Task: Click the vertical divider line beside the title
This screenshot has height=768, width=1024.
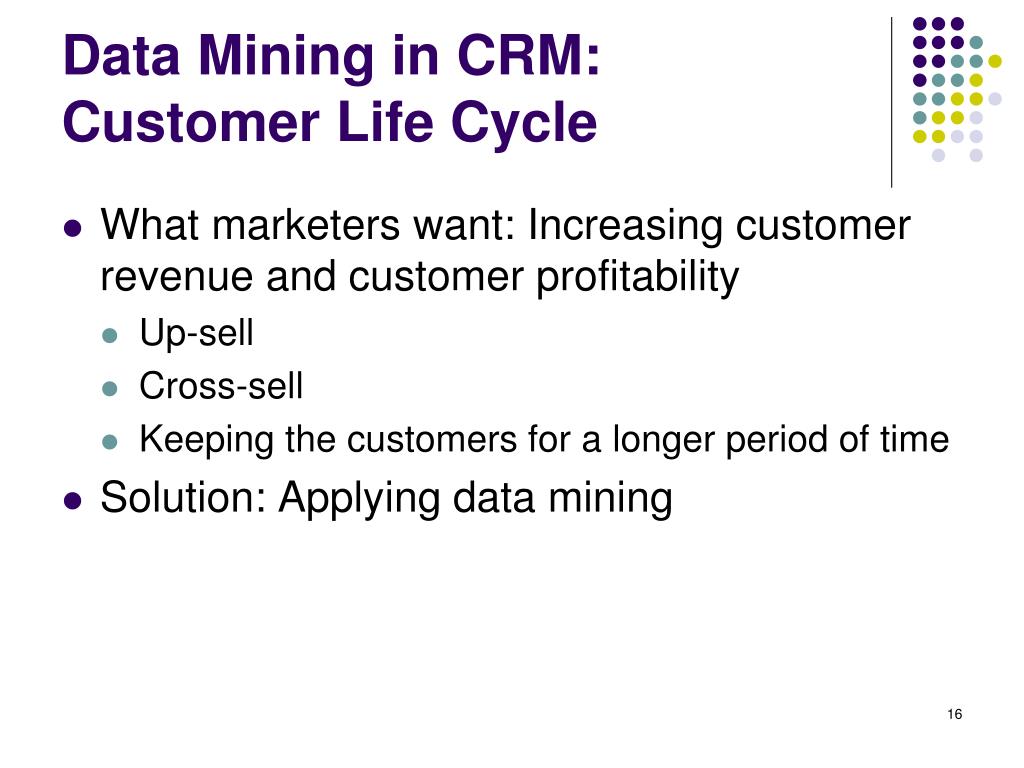Action: click(x=891, y=103)
